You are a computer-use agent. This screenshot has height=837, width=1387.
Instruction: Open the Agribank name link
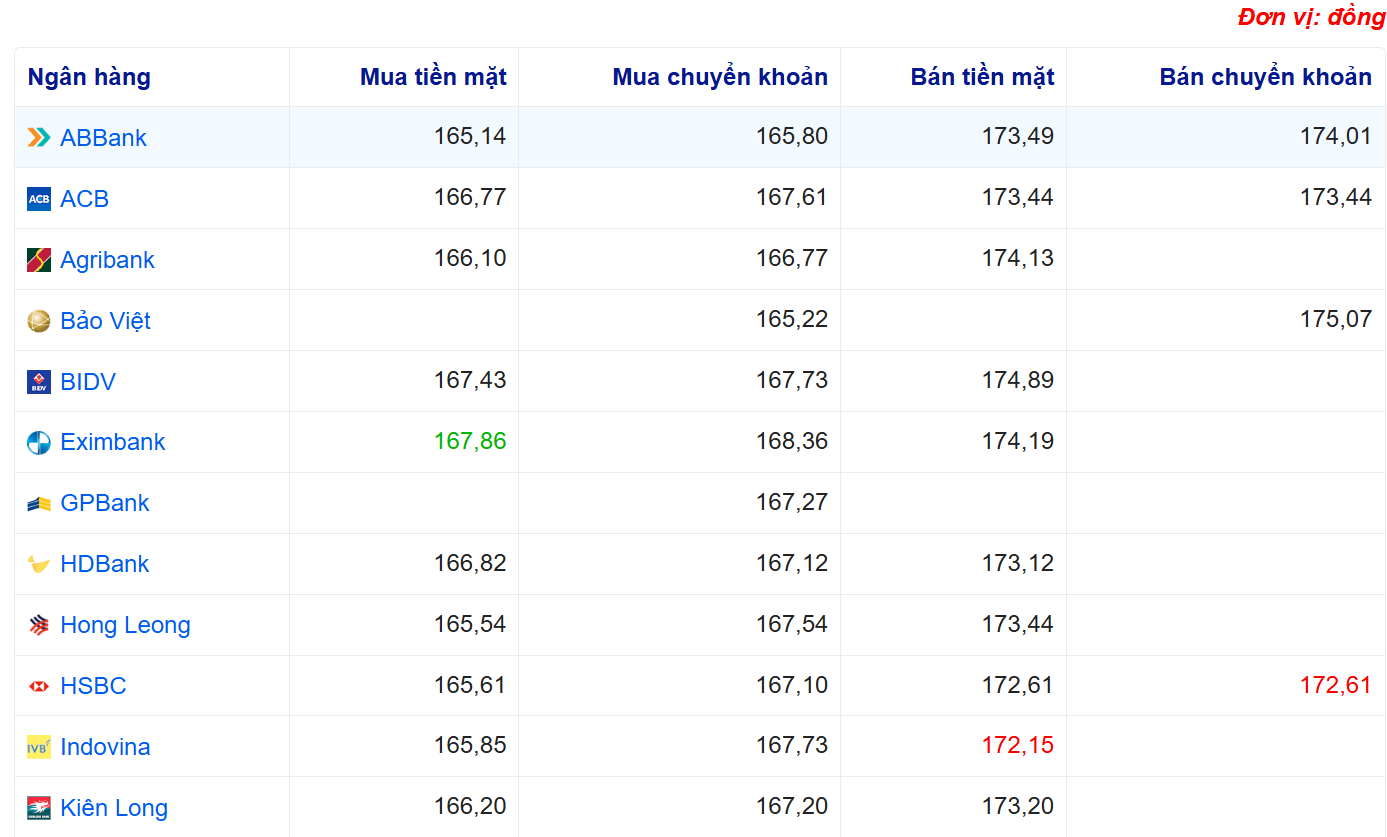107,260
